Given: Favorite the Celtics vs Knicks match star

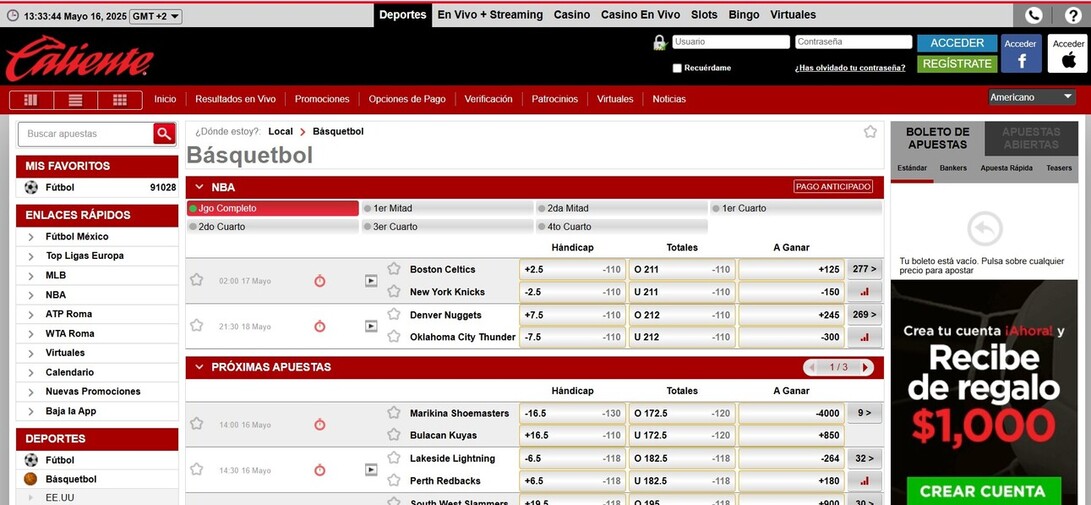Looking at the screenshot, I should click(x=196, y=280).
